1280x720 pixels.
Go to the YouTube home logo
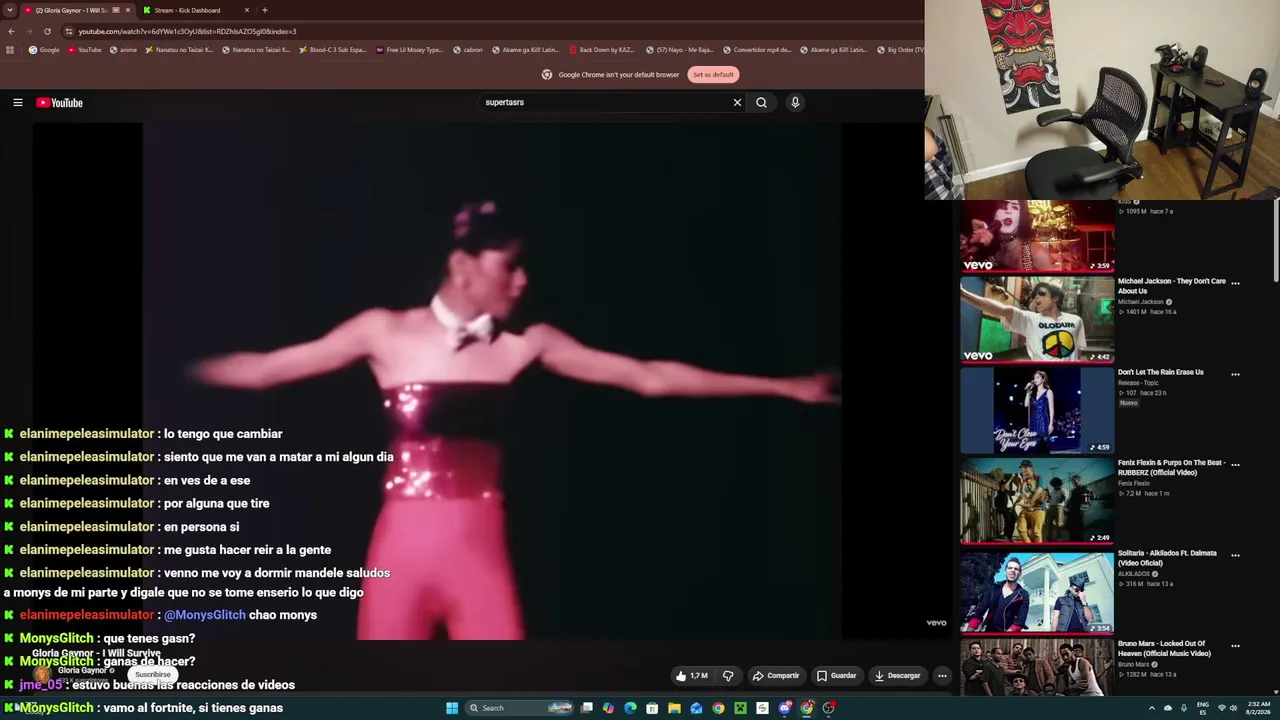click(x=60, y=102)
